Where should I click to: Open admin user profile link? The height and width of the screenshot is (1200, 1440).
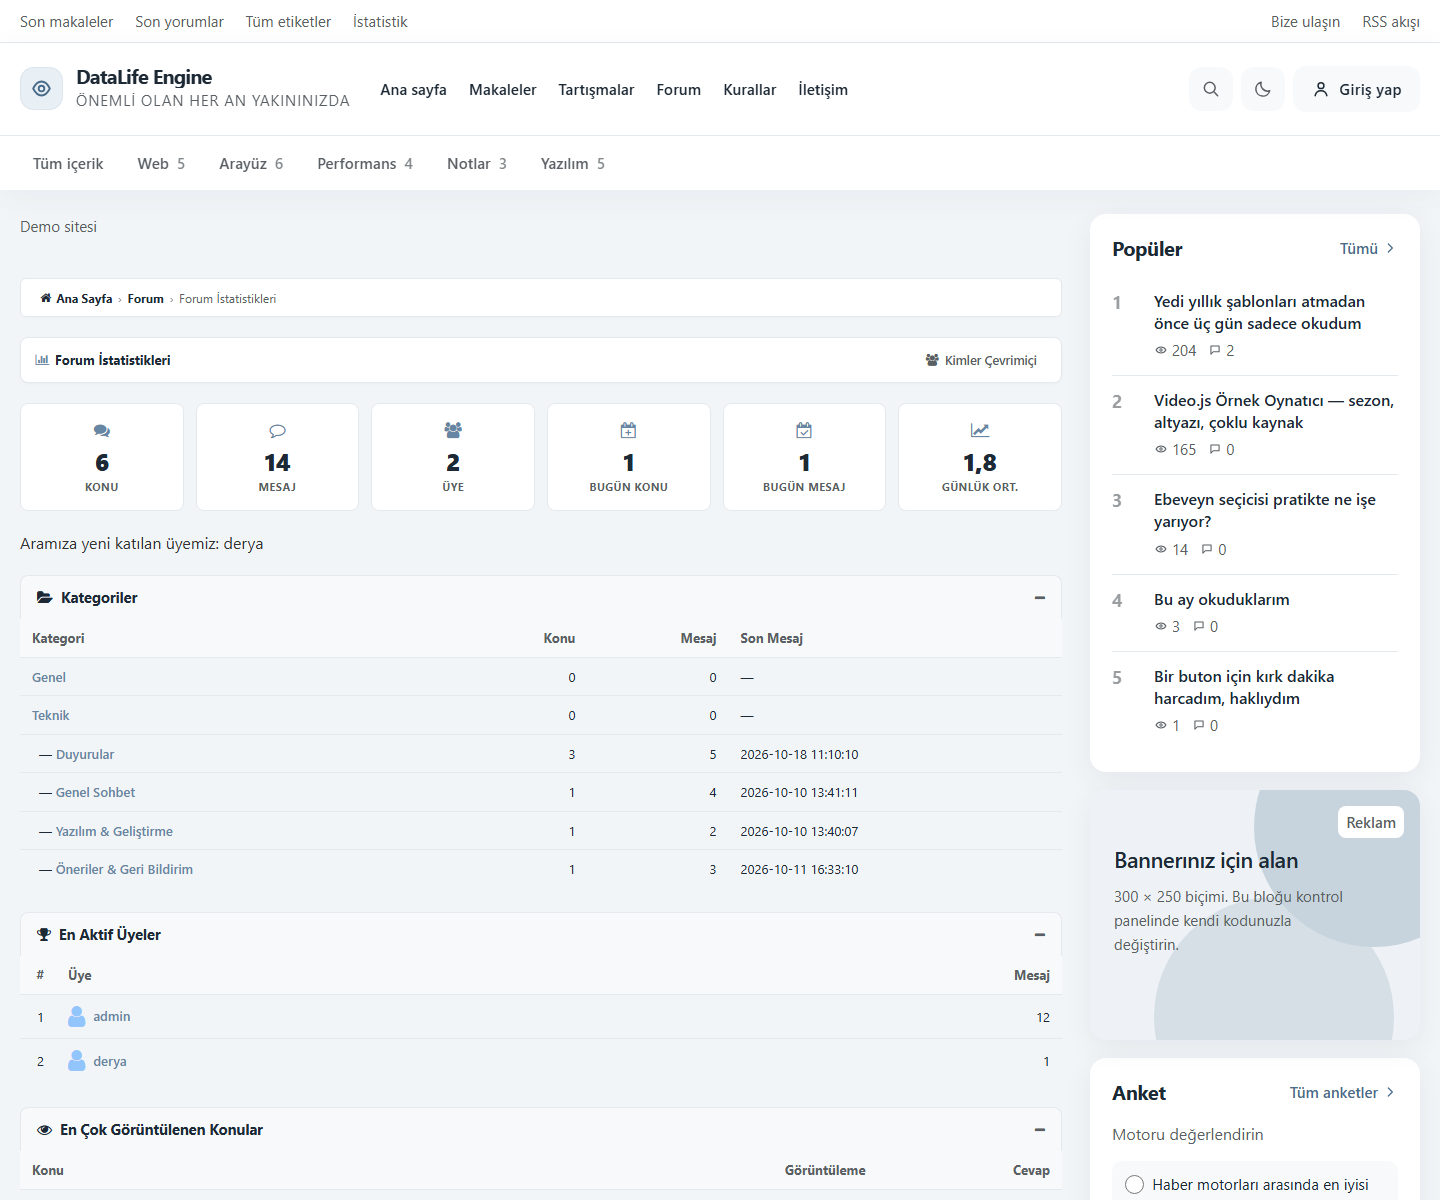tap(112, 1016)
